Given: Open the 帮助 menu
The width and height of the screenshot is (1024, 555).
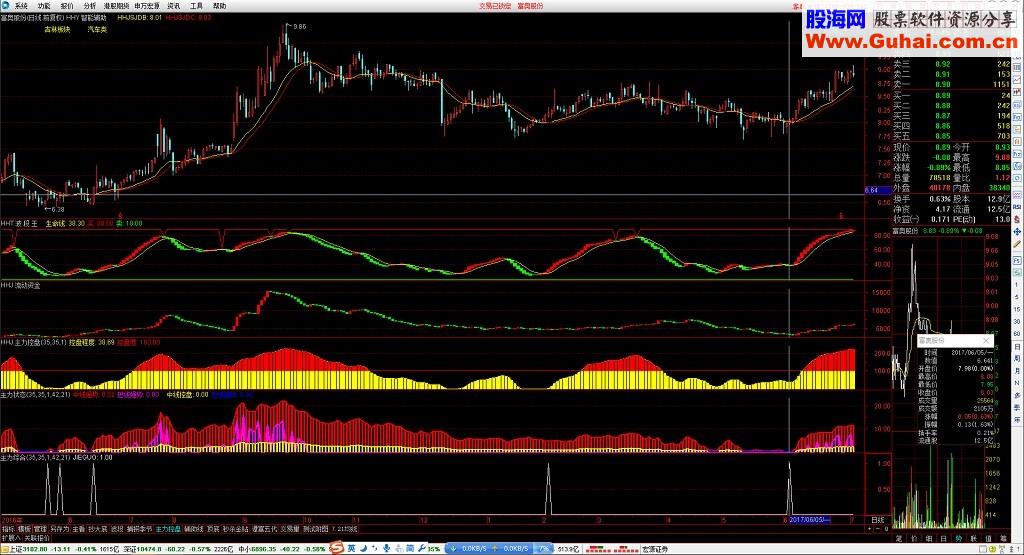Looking at the screenshot, I should 219,6.
